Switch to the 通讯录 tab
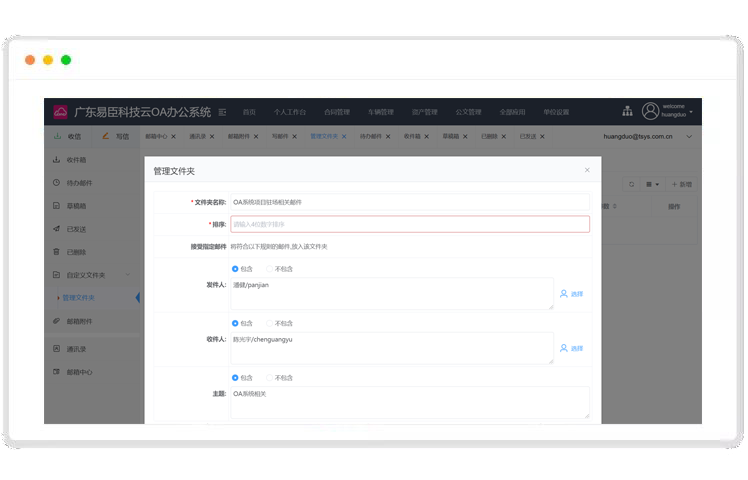The width and height of the screenshot is (748, 480). pyautogui.click(x=197, y=136)
